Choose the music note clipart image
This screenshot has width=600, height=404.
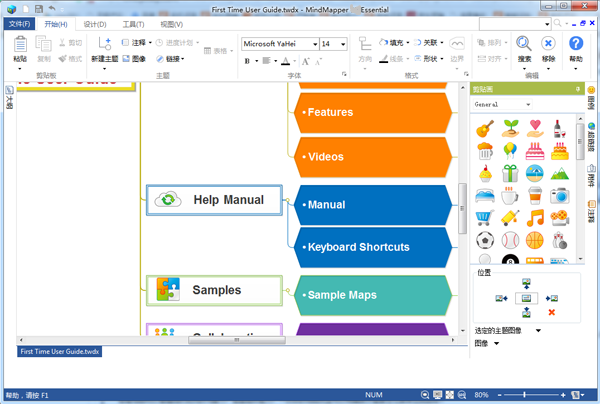tap(535, 218)
